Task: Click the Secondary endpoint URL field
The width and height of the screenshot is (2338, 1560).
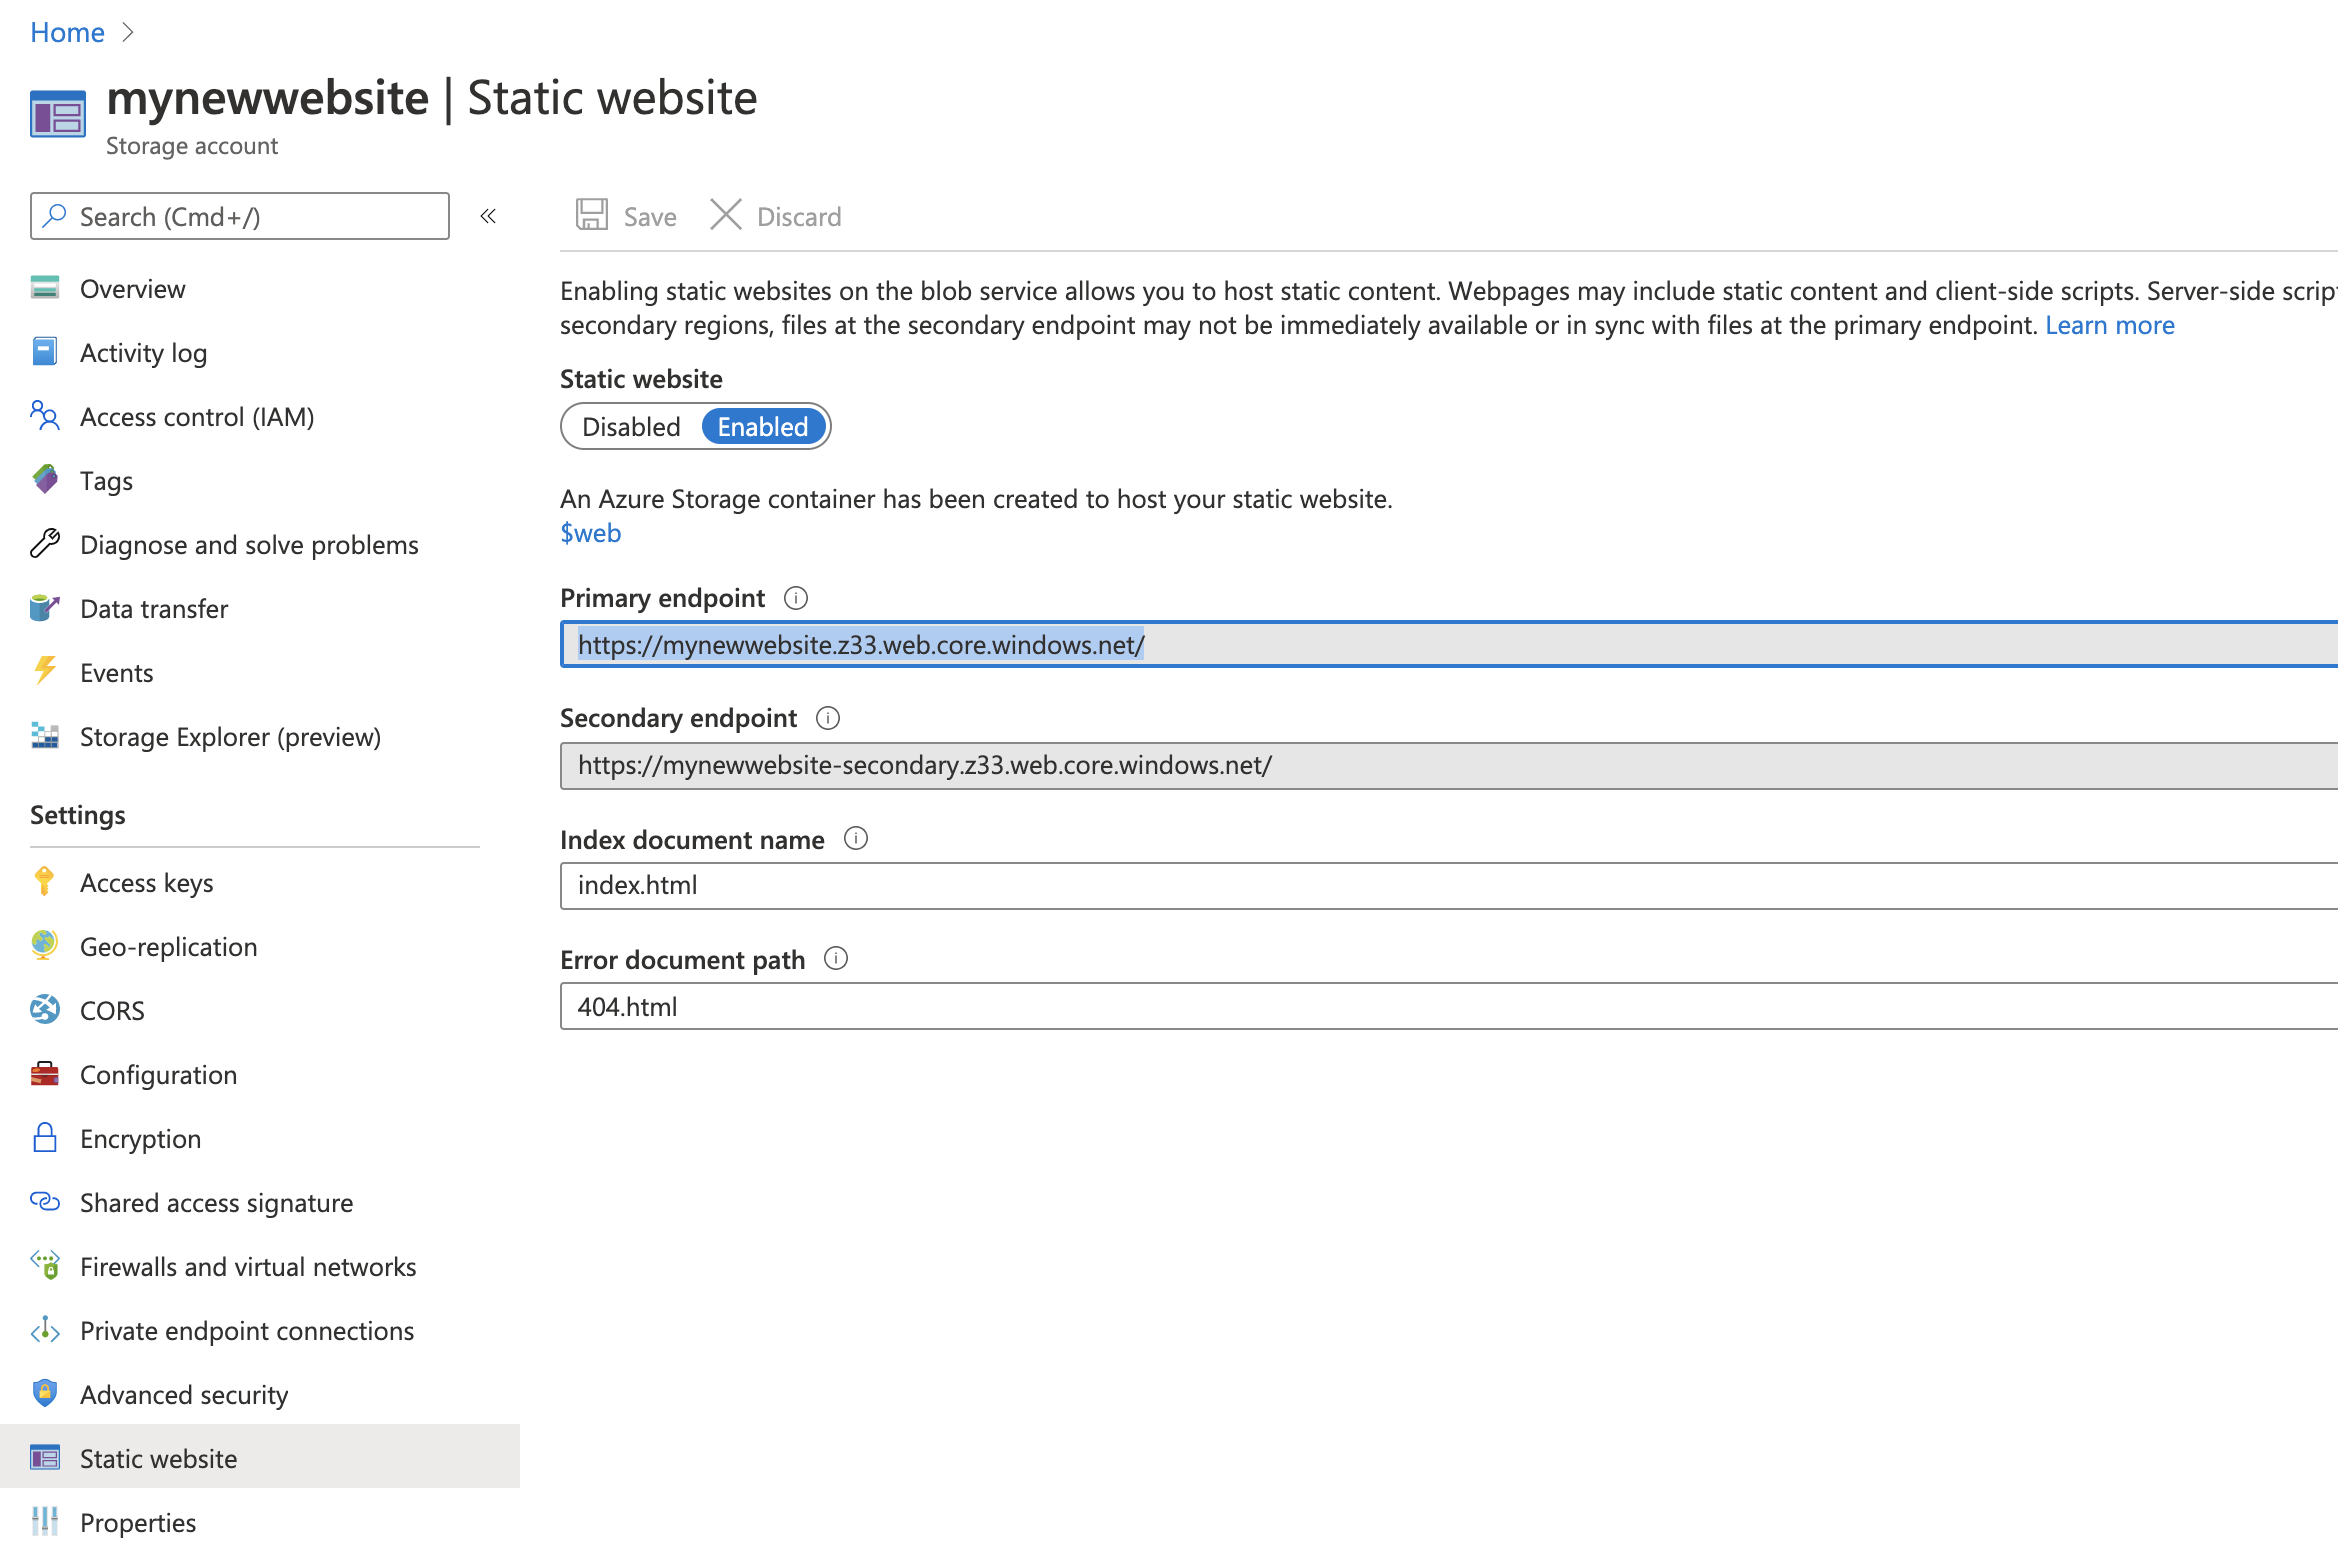Action: (1449, 765)
